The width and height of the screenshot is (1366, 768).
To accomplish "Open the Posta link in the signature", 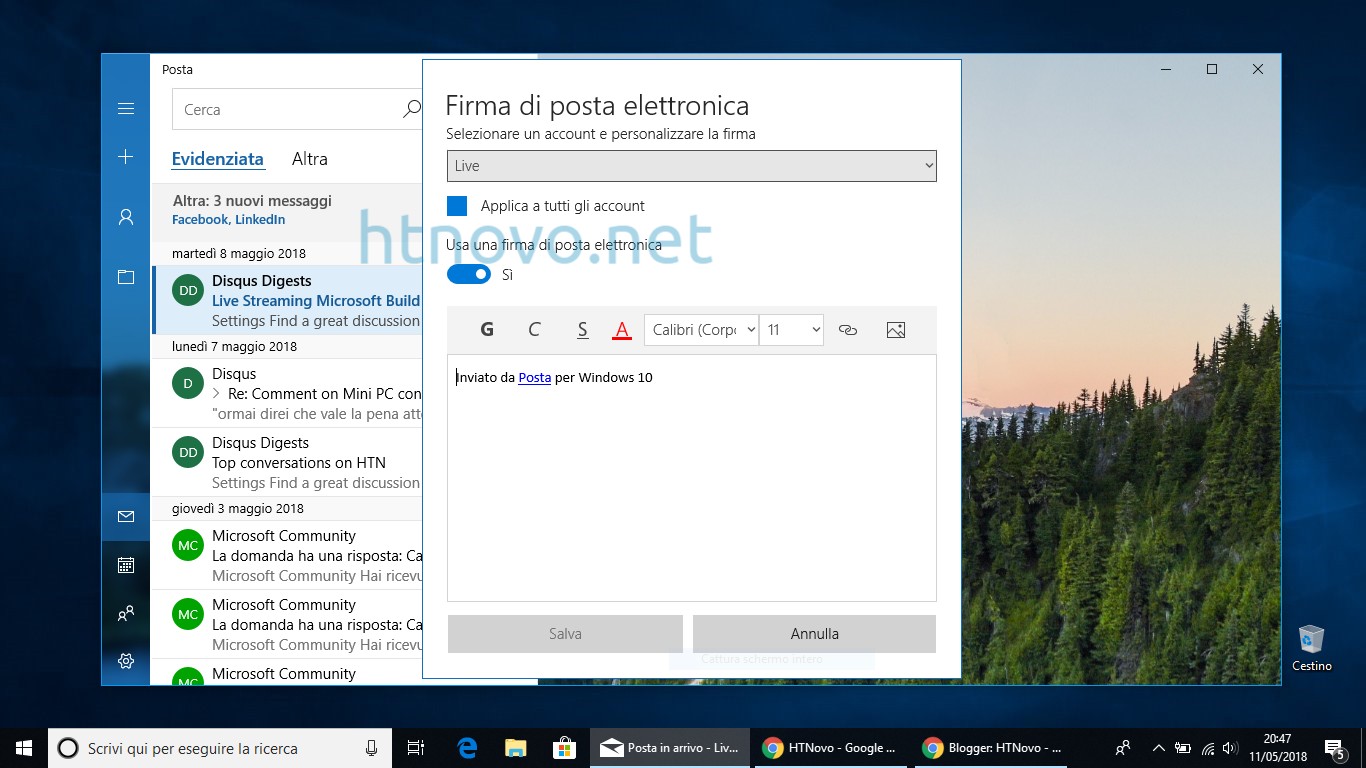I will [534, 377].
